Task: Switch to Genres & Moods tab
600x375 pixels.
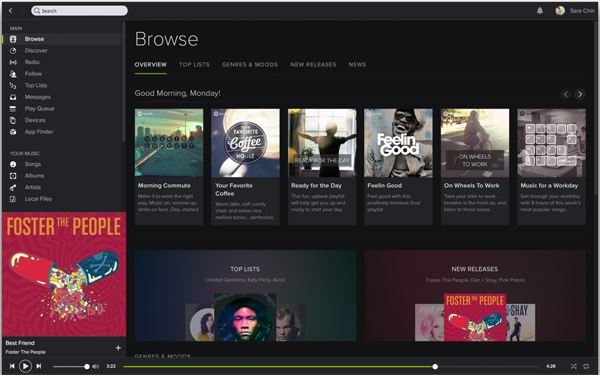Action: pos(250,65)
